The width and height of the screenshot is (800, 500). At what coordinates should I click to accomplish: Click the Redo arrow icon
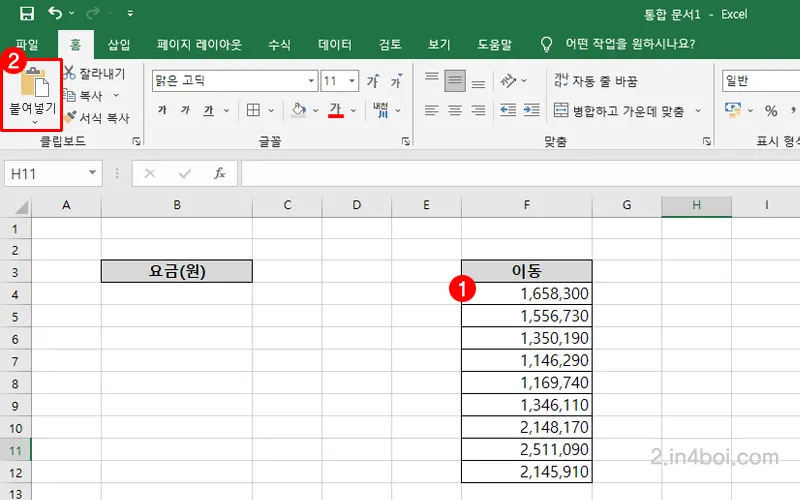pos(93,13)
